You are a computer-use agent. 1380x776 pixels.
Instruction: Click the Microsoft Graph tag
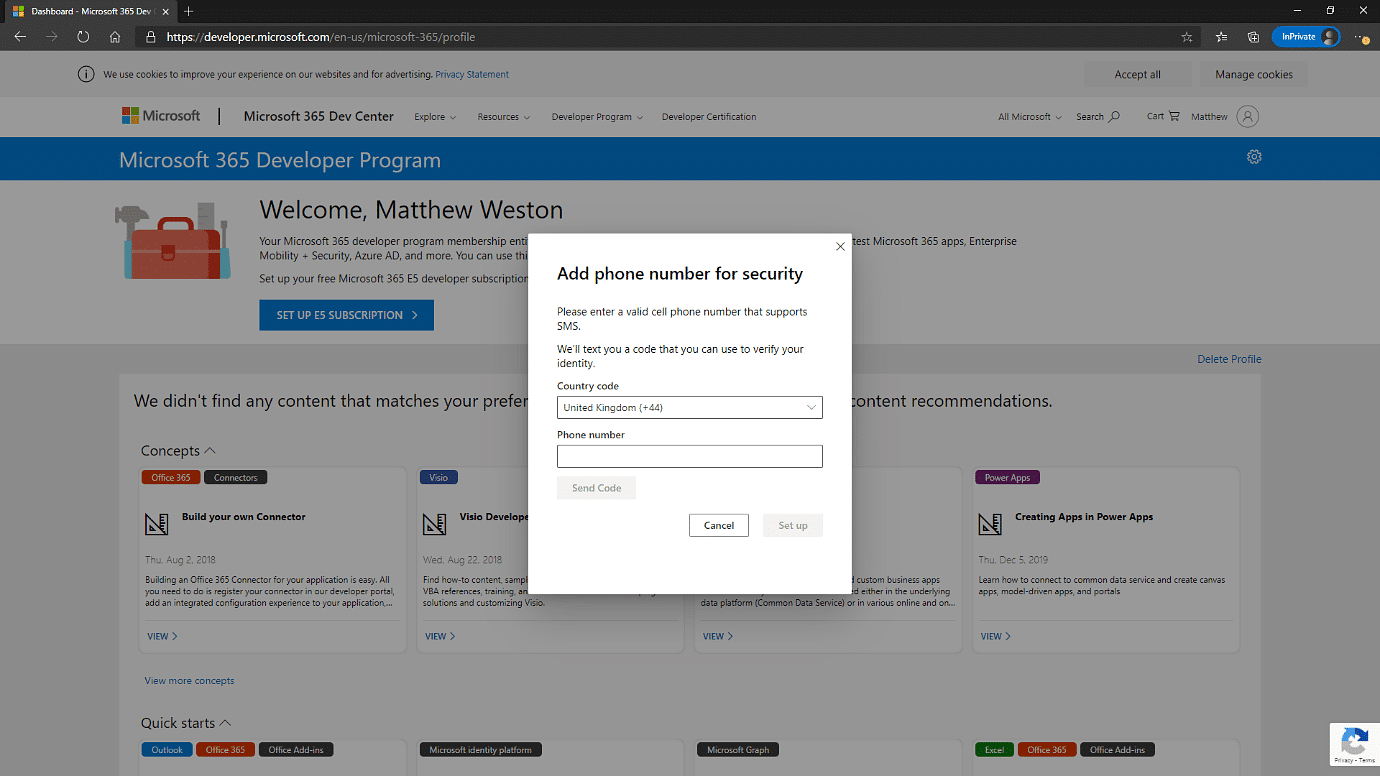[738, 749]
